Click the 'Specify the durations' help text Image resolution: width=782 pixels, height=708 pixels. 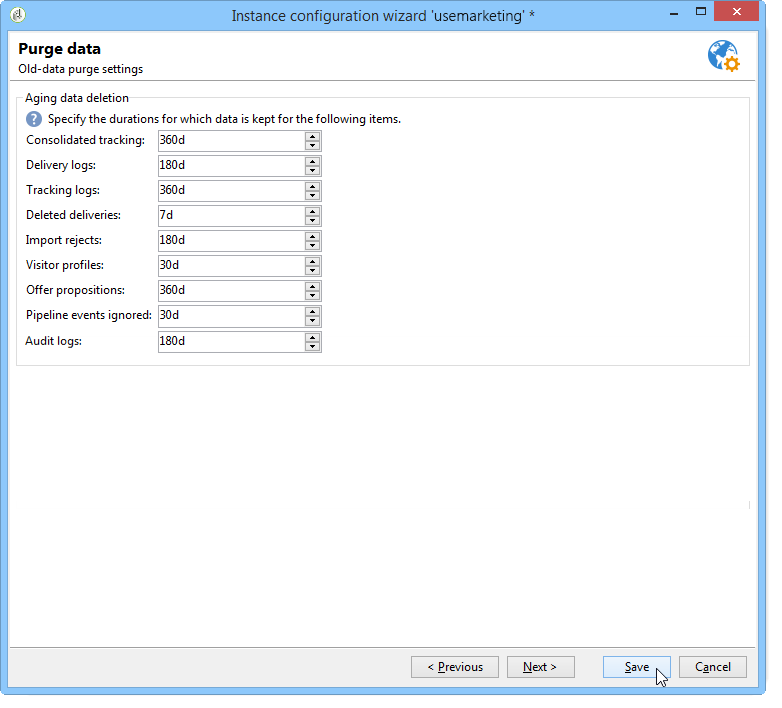[224, 119]
